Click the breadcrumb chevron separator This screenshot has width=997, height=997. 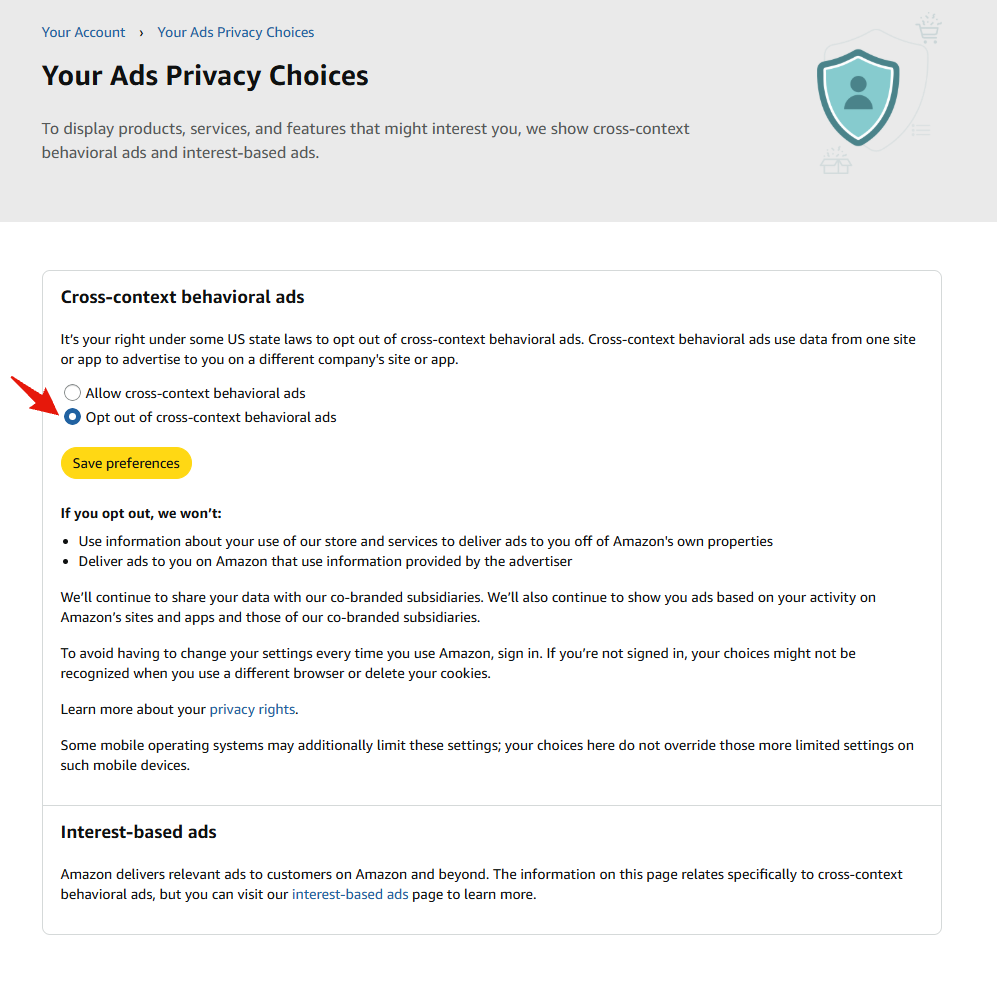point(141,33)
